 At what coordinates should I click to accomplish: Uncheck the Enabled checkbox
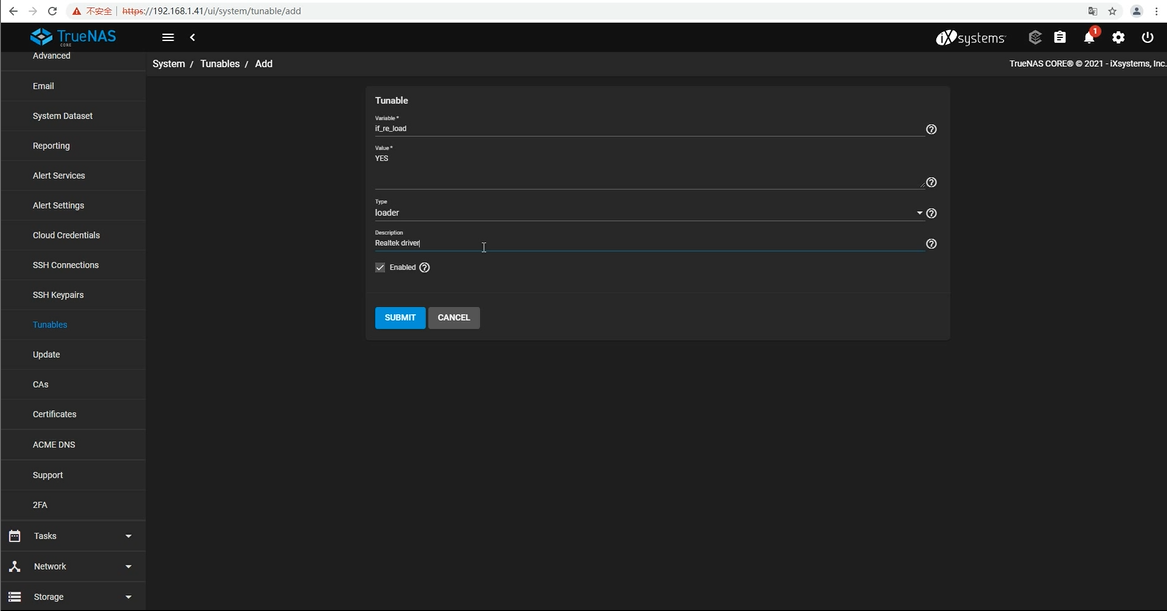[x=380, y=268]
